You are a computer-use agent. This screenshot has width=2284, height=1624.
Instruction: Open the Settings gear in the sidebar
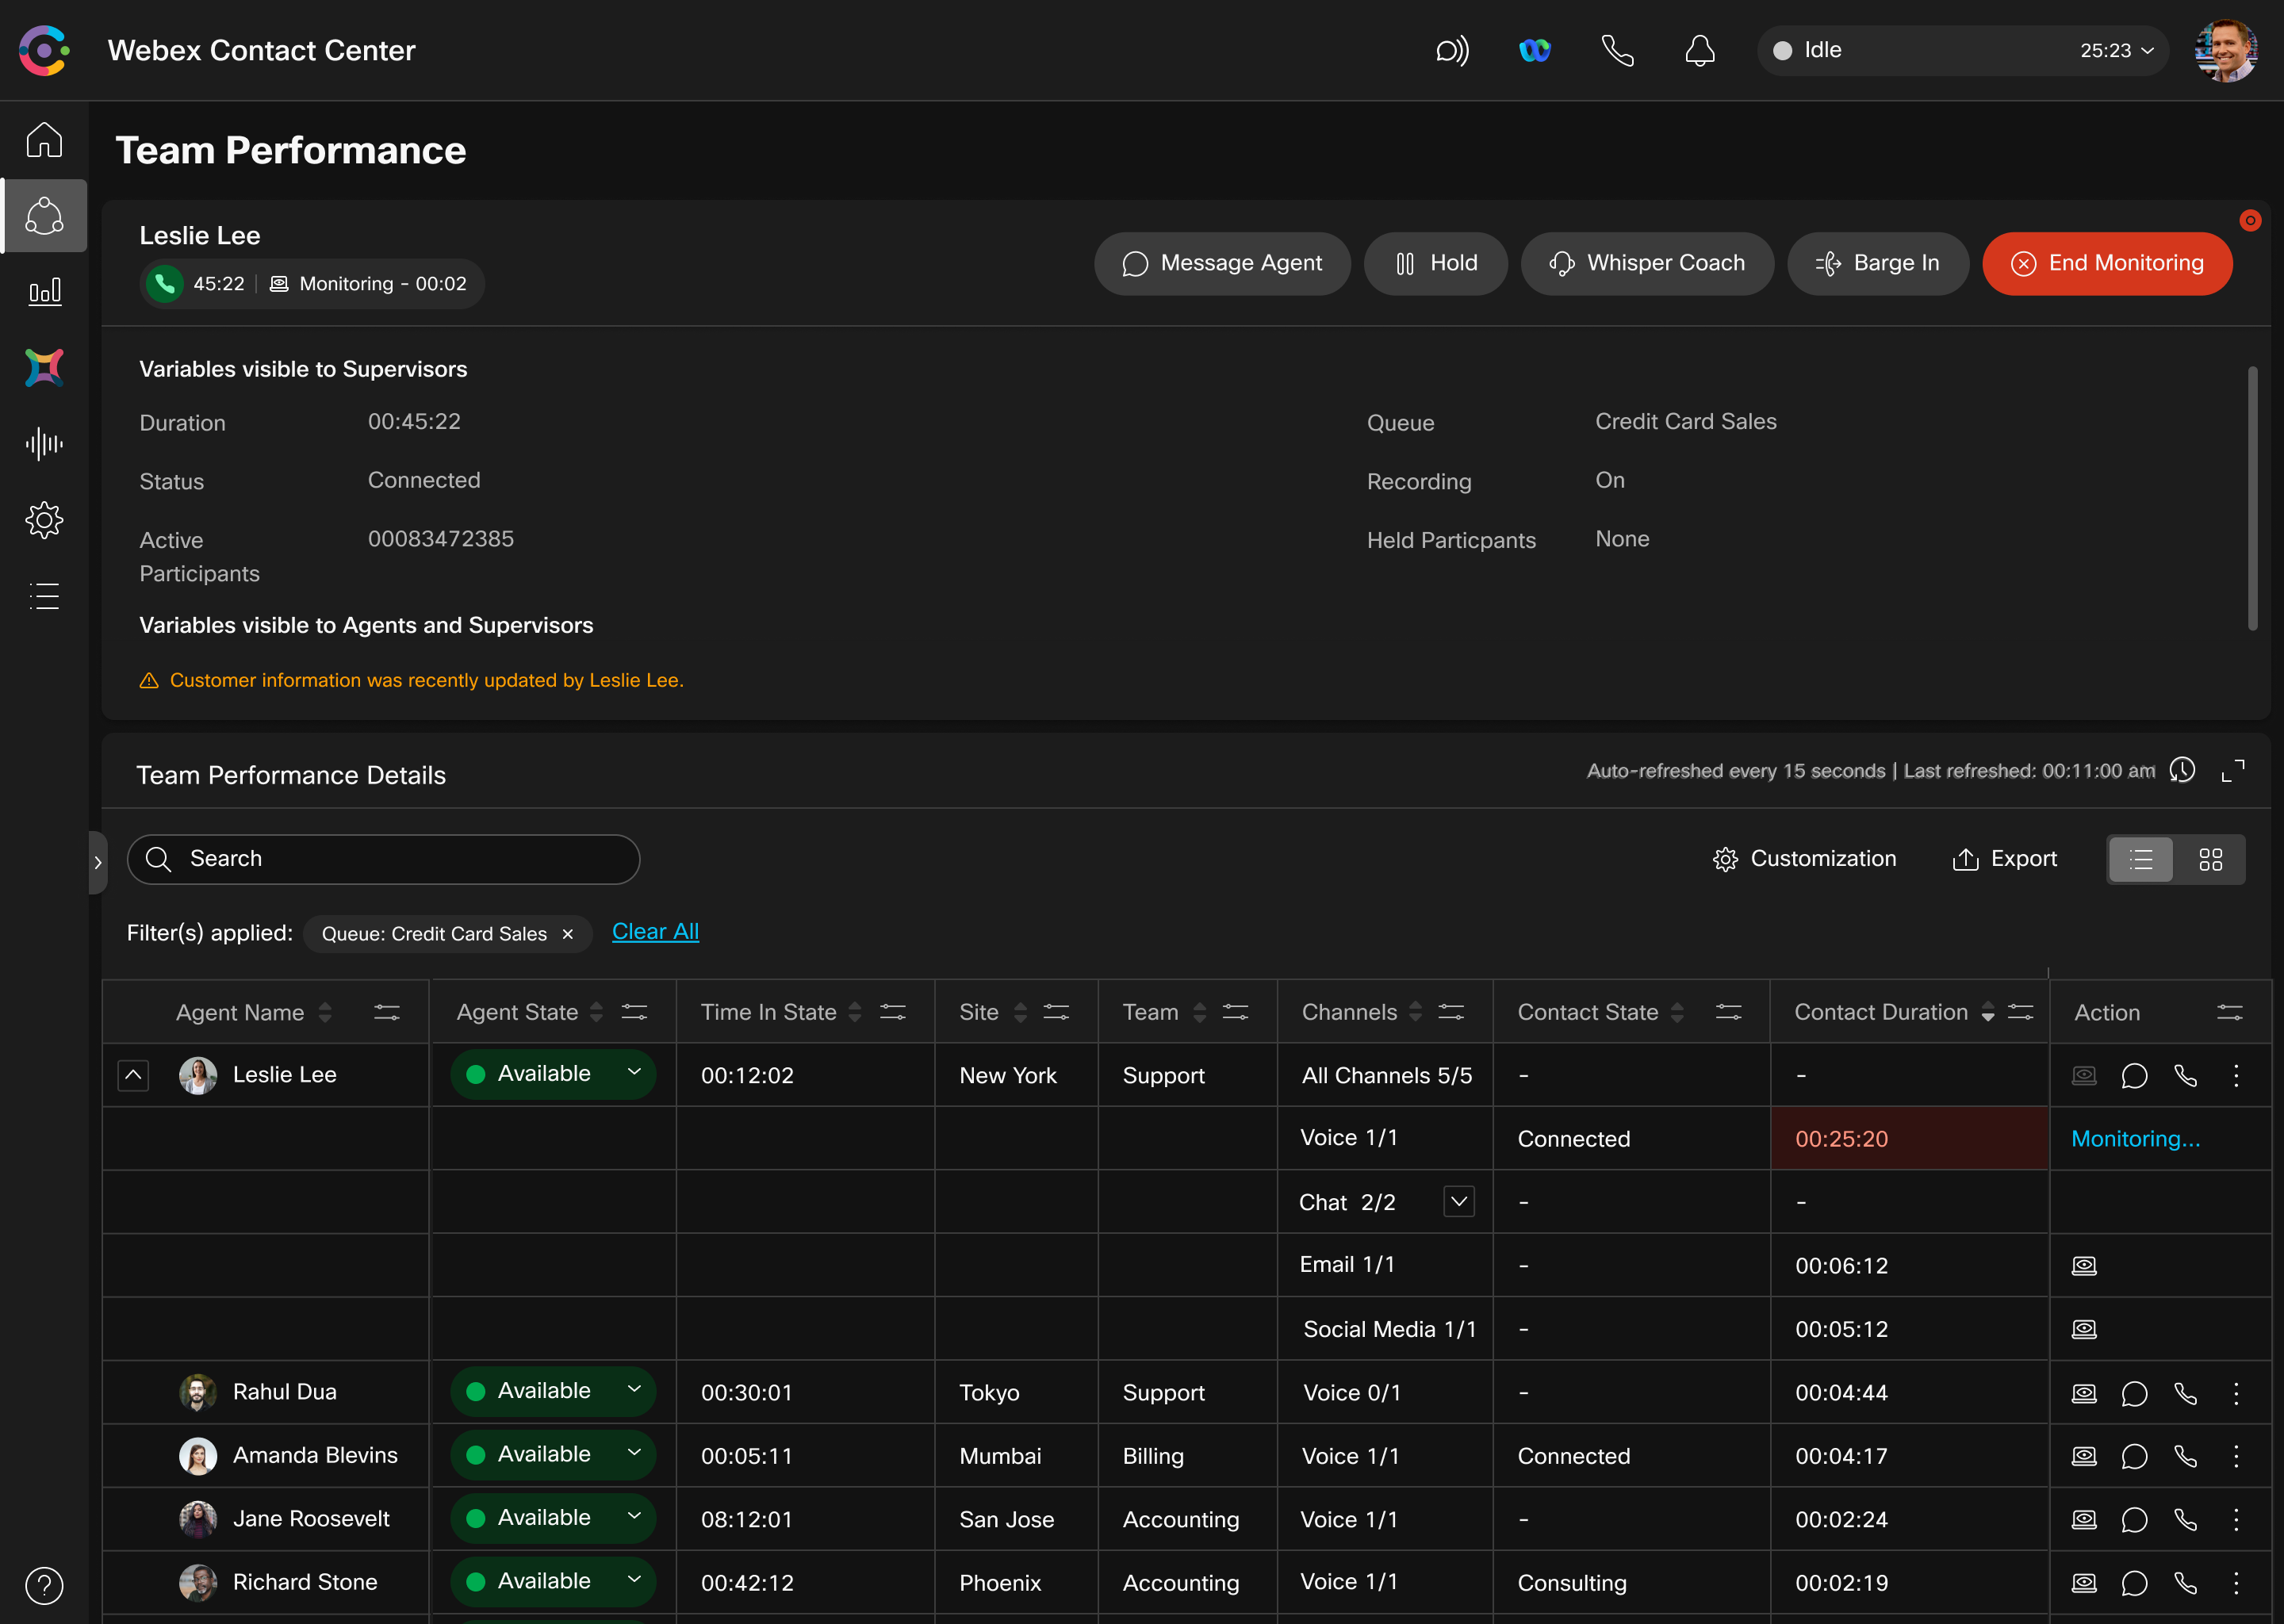44,519
